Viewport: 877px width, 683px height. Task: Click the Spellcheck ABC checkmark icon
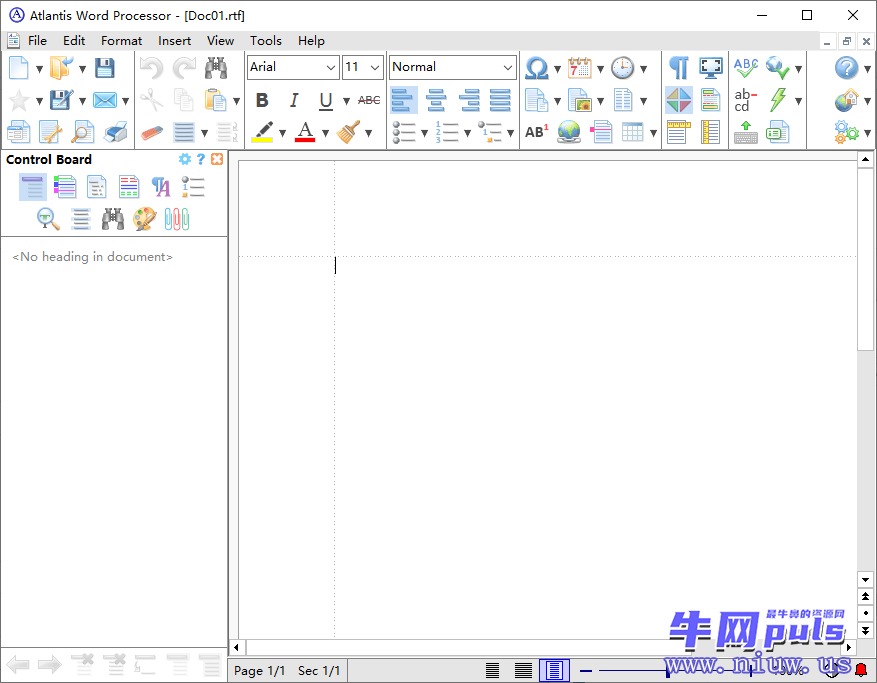[x=746, y=68]
